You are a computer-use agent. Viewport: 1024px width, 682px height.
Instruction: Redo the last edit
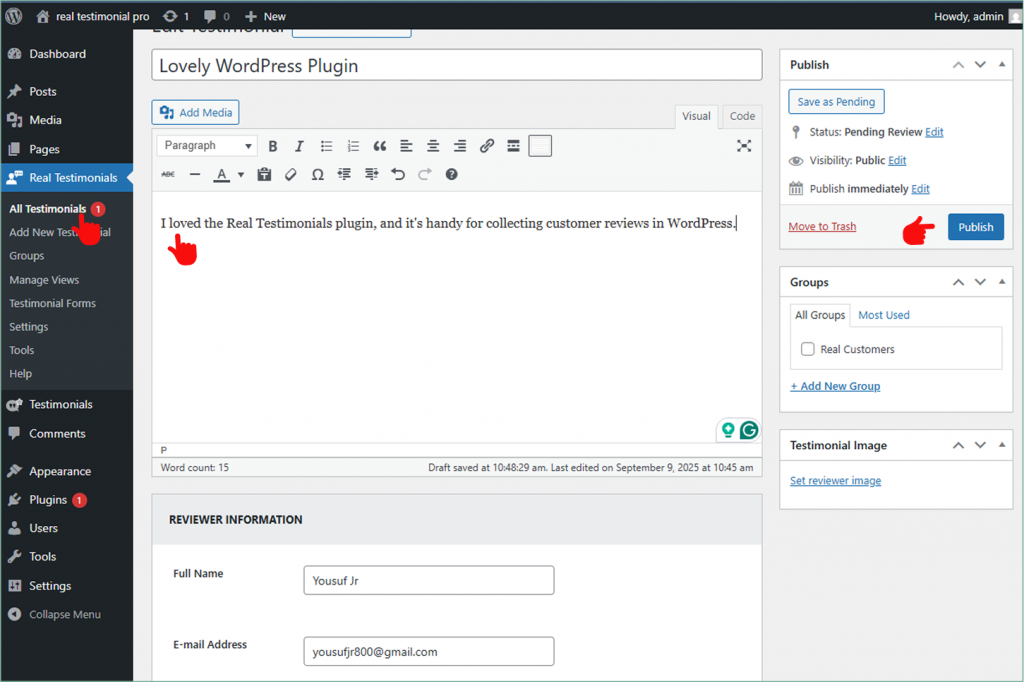pos(424,174)
